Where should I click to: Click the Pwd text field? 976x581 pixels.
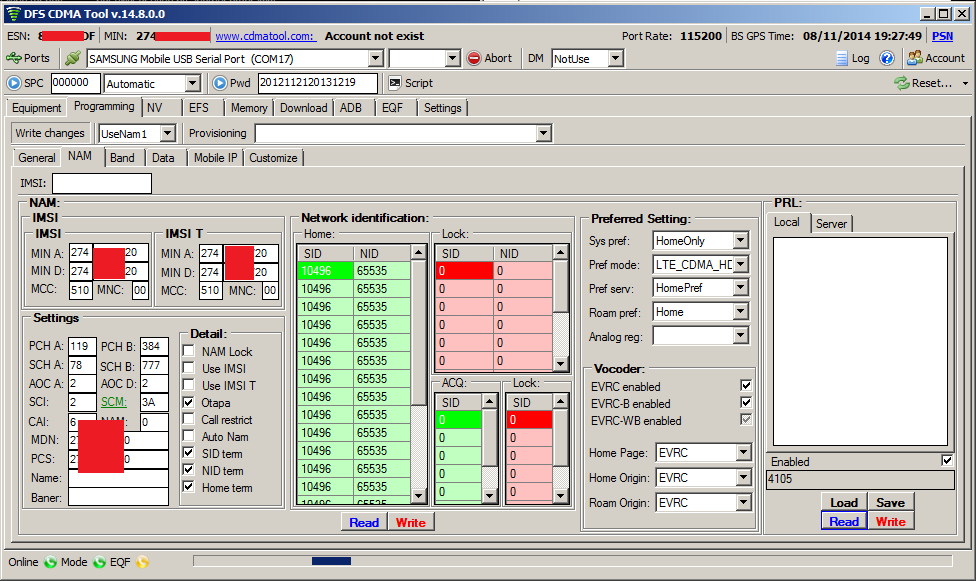[317, 83]
